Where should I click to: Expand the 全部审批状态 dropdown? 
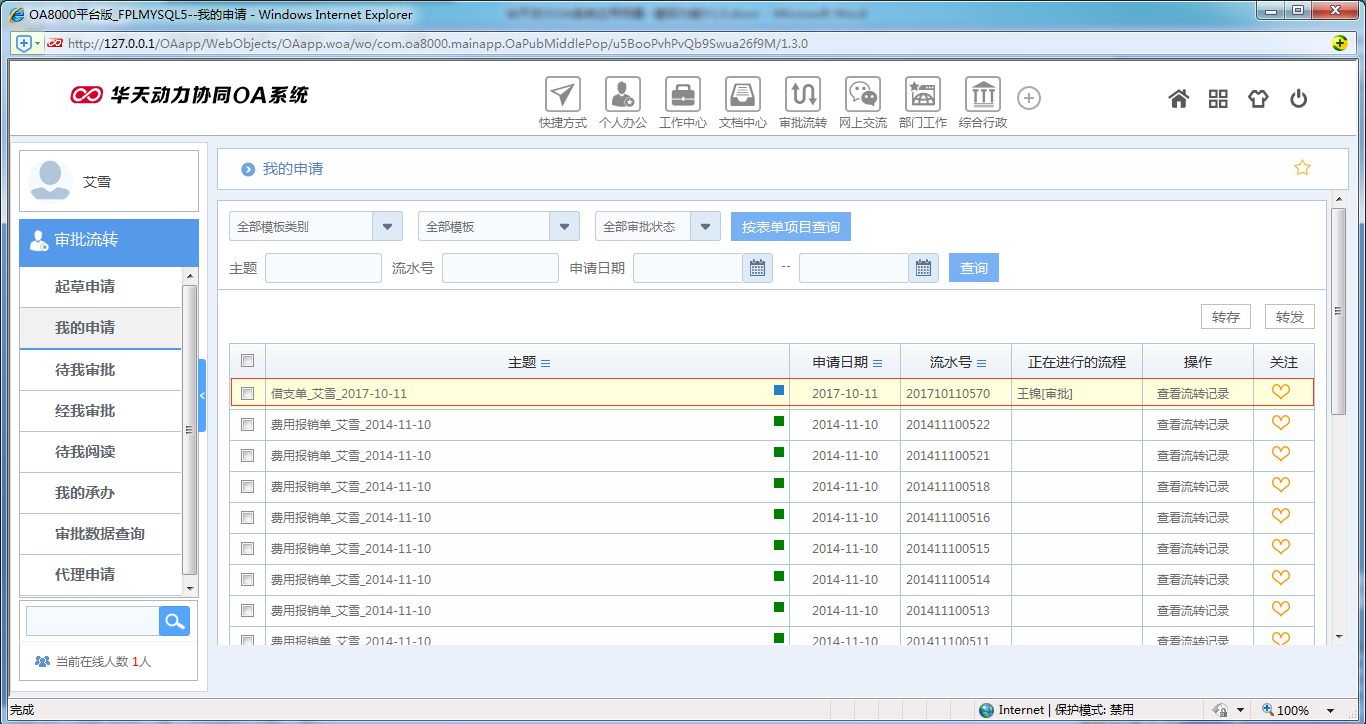pos(705,227)
